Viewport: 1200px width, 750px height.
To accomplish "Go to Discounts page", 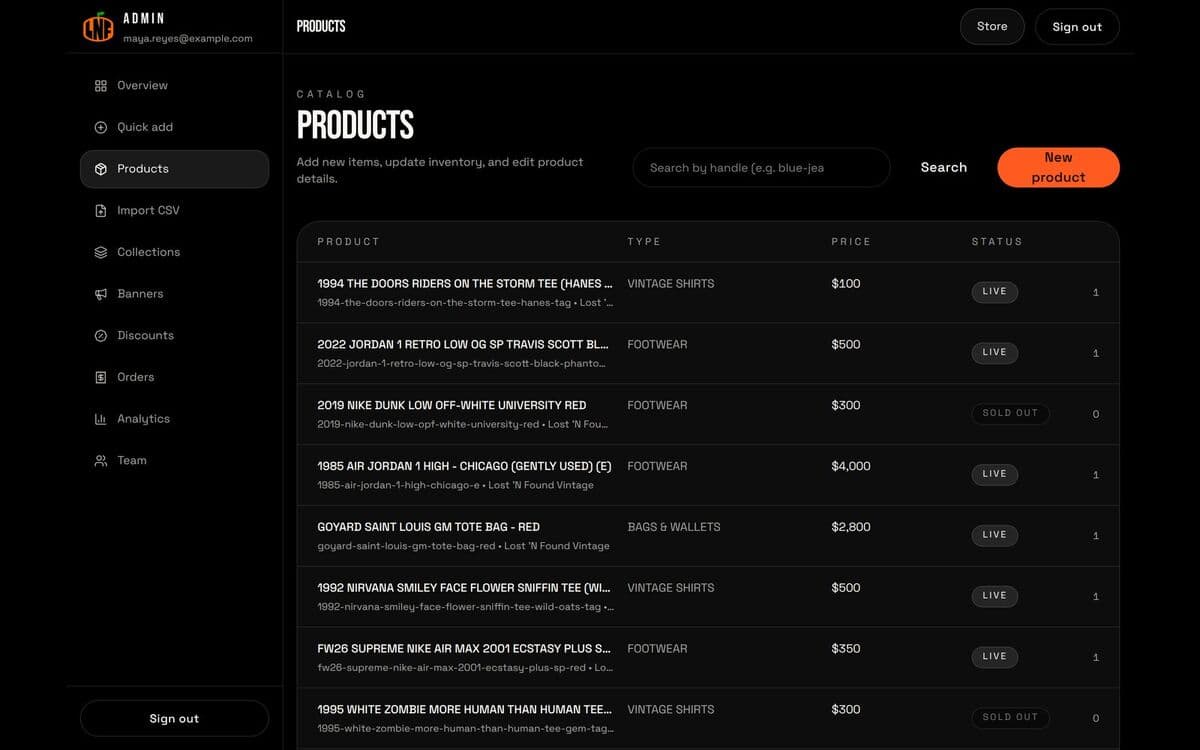I will pyautogui.click(x=174, y=336).
